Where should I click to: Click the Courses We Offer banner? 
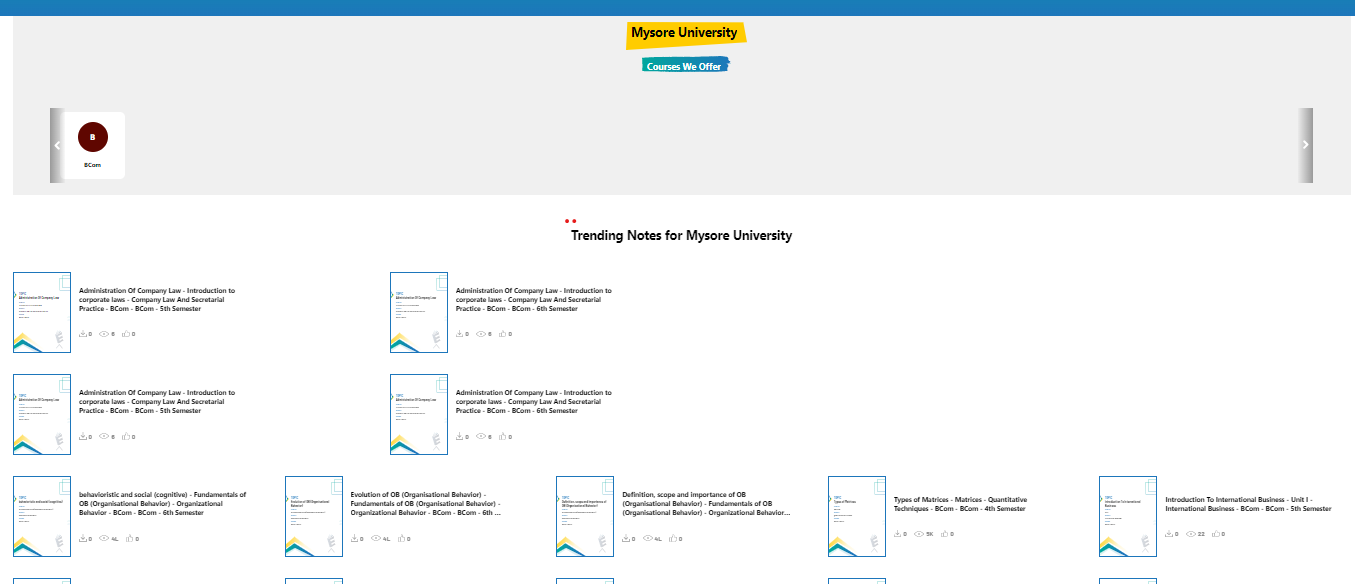click(685, 64)
